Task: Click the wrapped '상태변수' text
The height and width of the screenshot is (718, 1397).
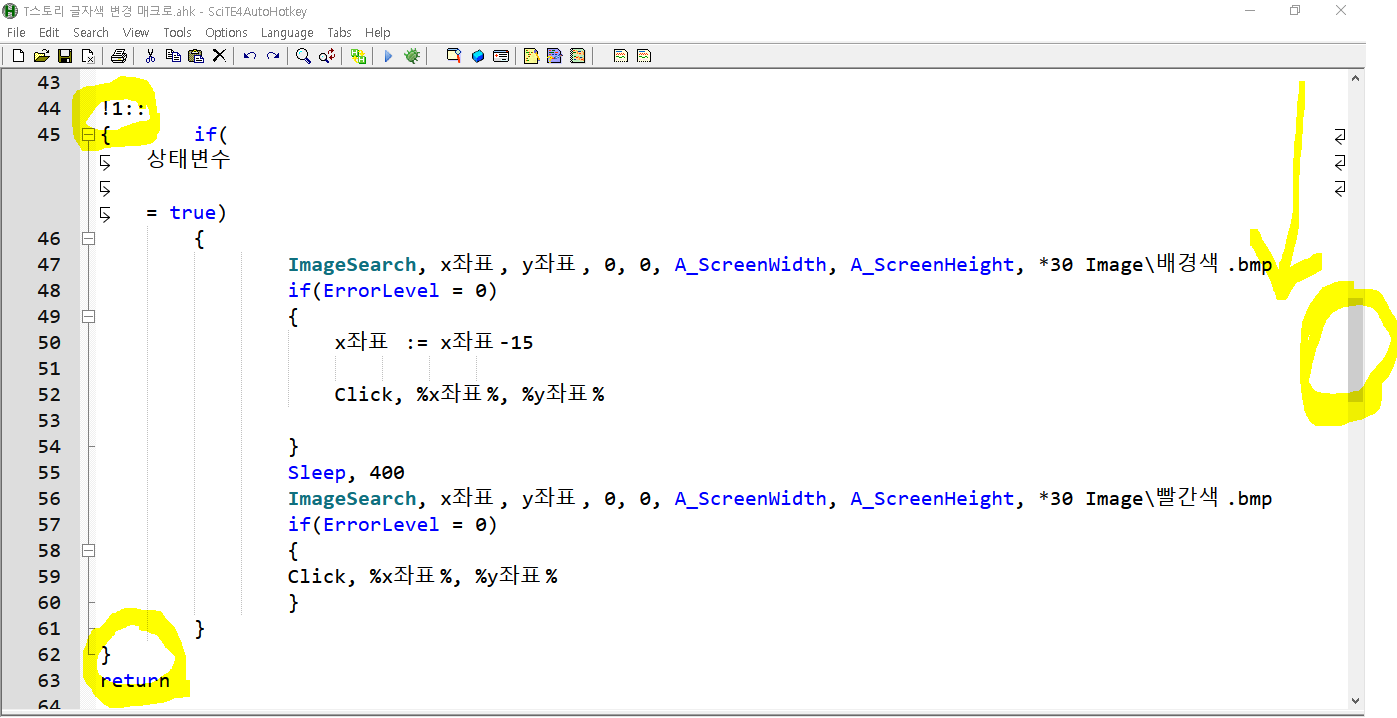Action: pos(189,160)
